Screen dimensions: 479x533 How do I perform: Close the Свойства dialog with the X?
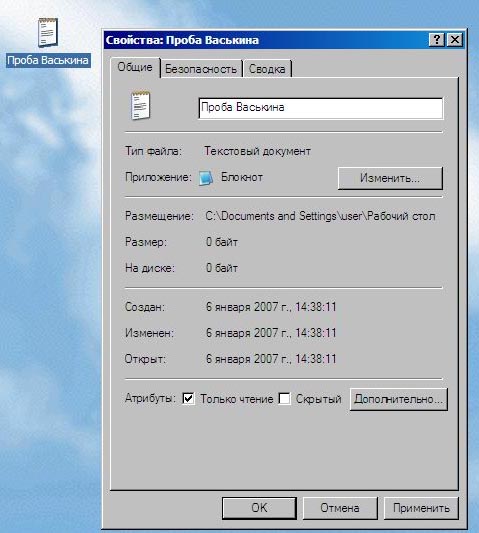455,40
